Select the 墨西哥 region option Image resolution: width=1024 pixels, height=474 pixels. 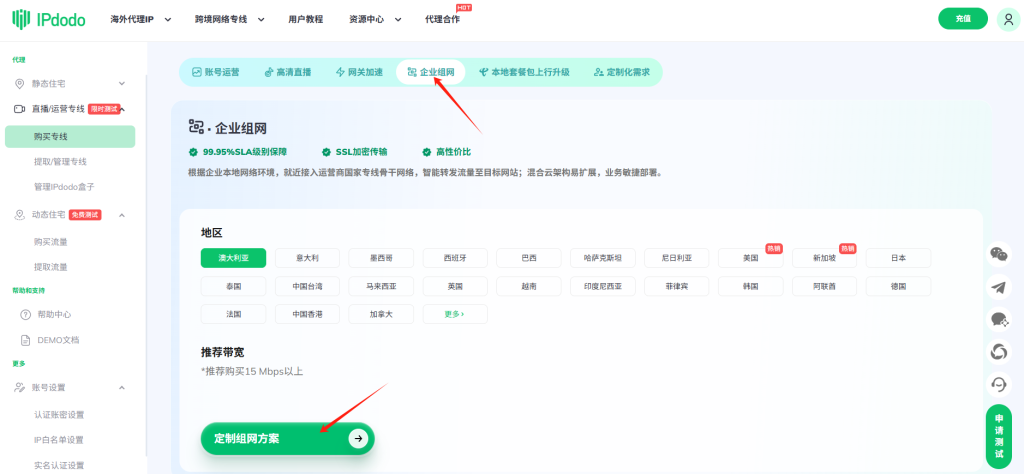click(x=381, y=258)
